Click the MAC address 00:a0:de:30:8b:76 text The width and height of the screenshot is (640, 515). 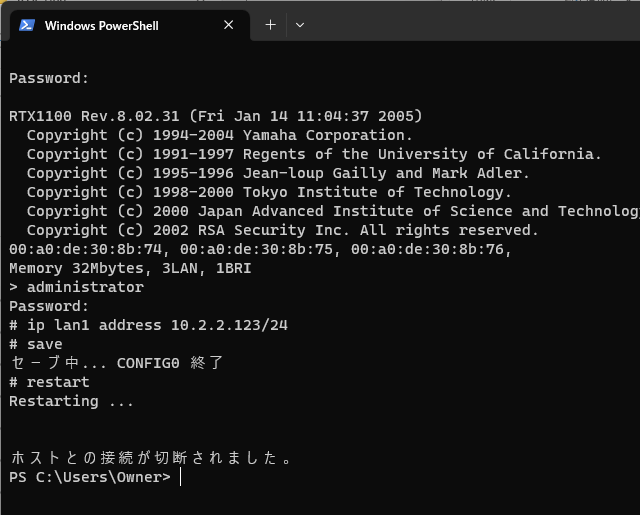(427, 249)
